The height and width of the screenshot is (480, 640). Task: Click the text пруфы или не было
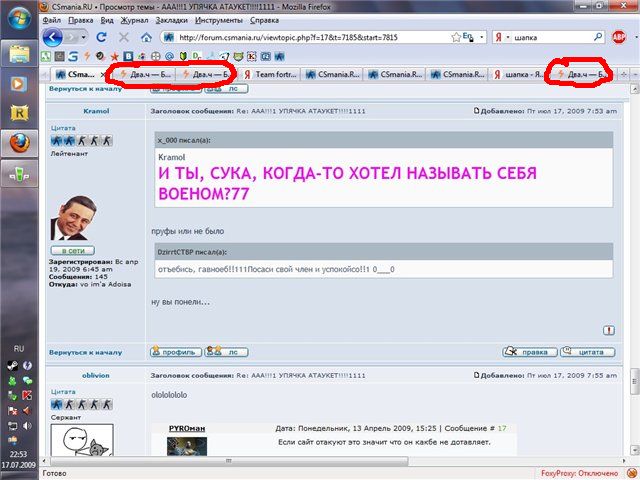pos(188,231)
